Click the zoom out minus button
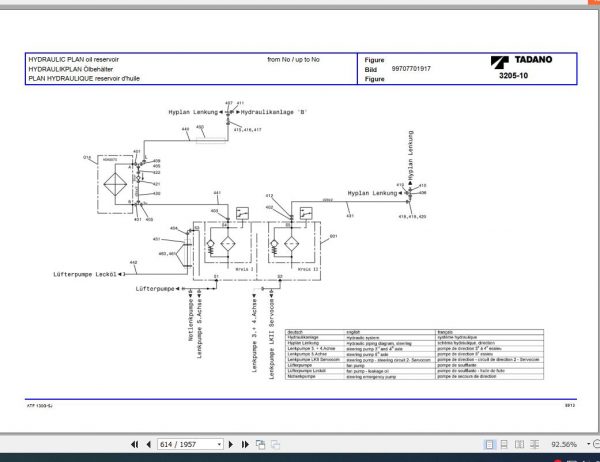 pyautogui.click(x=597, y=444)
